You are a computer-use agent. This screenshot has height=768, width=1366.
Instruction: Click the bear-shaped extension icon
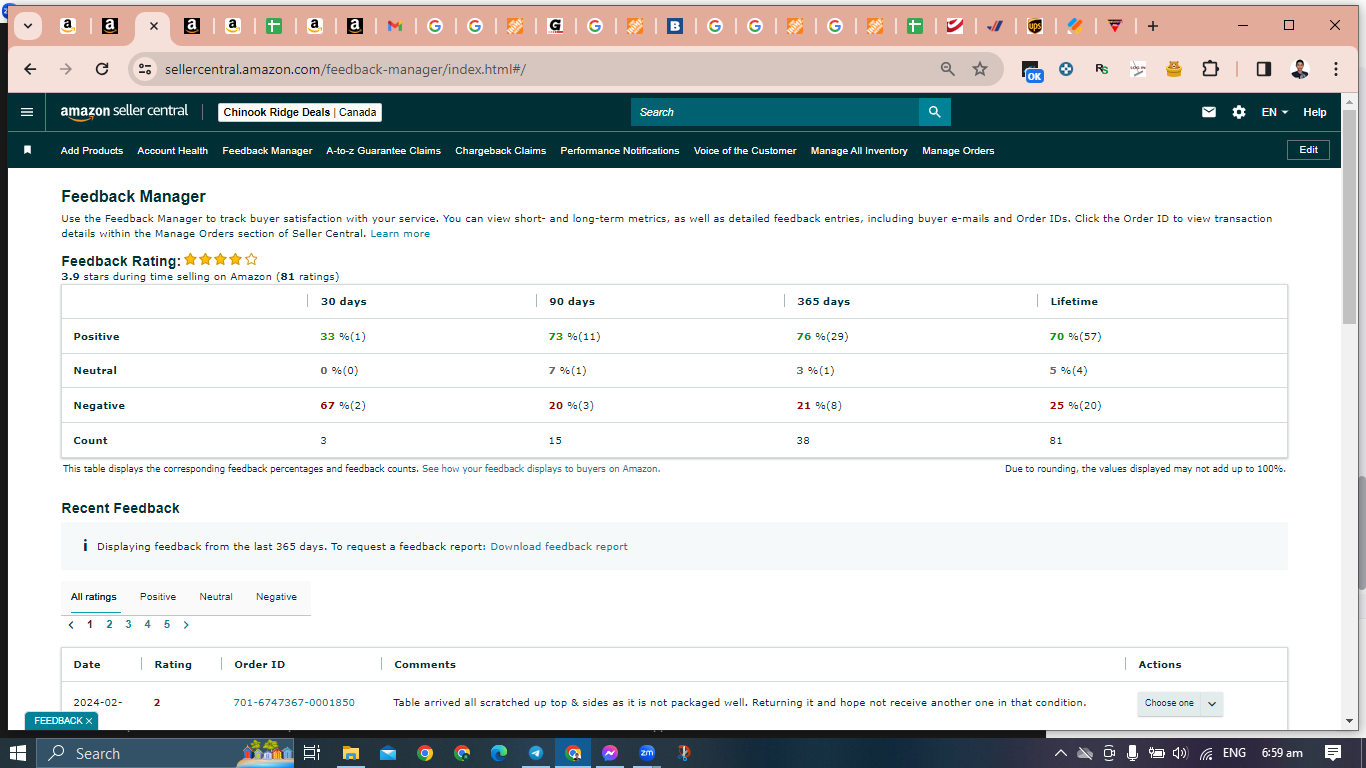(x=1174, y=69)
